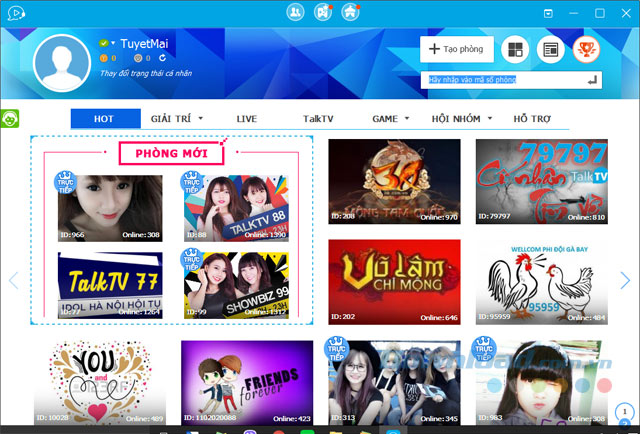Open the GIẢI TRÍ tab
The width and height of the screenshot is (640, 434).
(x=171, y=119)
